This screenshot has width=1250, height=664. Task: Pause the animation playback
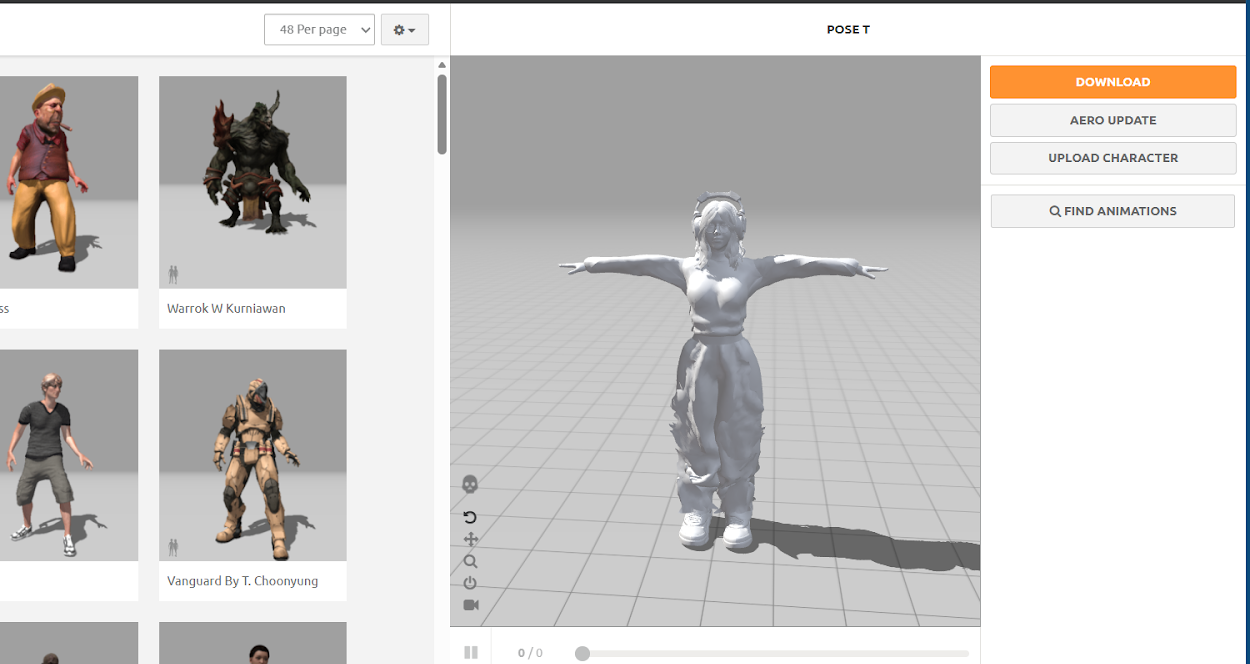point(471,653)
